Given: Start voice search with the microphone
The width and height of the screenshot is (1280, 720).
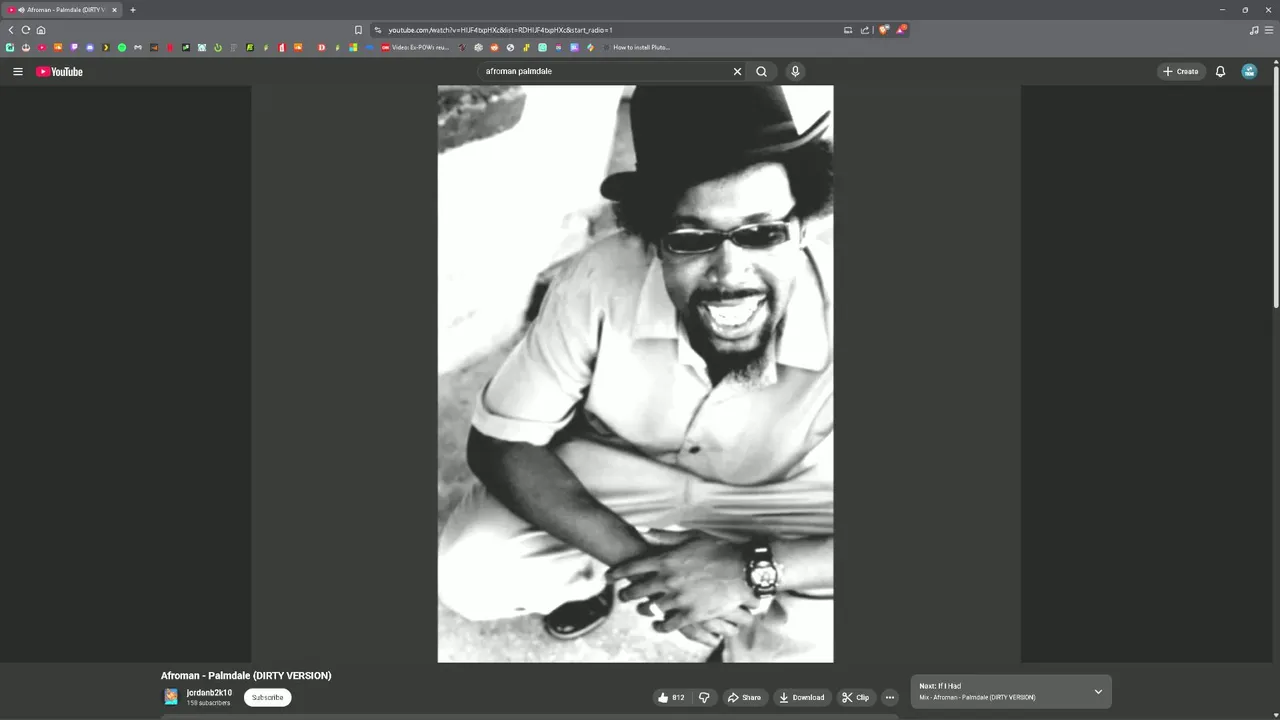Looking at the screenshot, I should coord(795,71).
